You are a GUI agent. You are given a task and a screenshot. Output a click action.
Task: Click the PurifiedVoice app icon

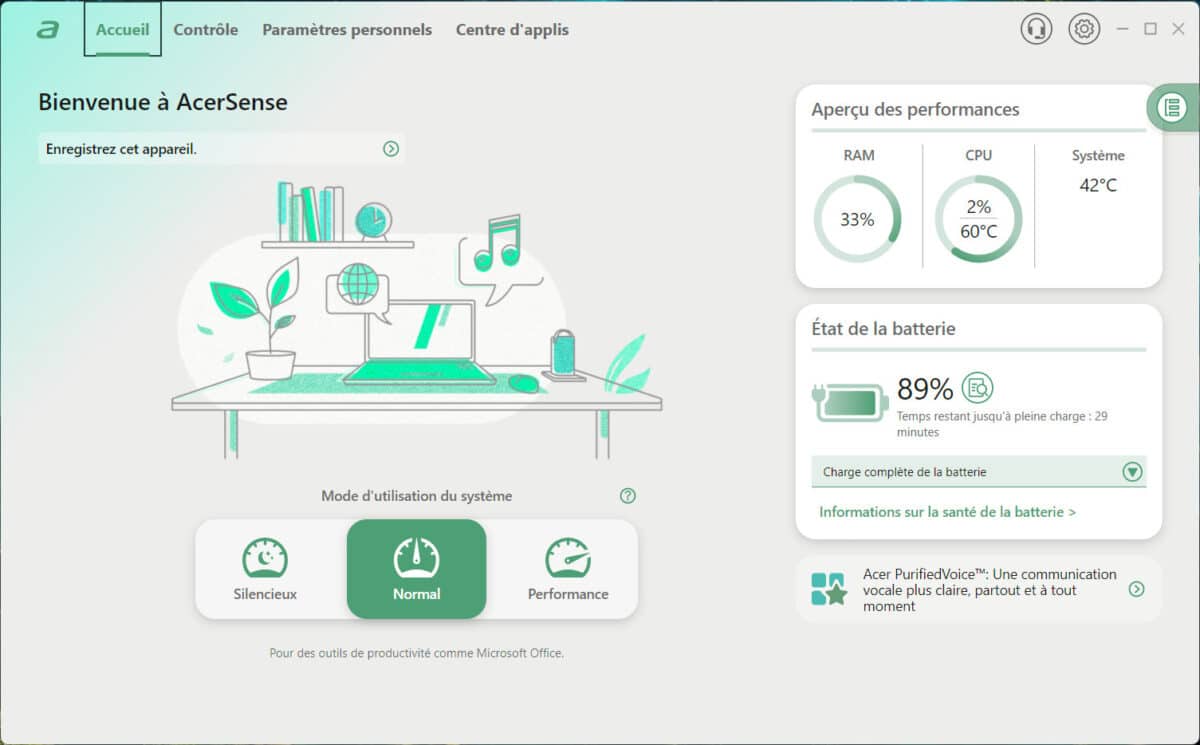point(829,590)
